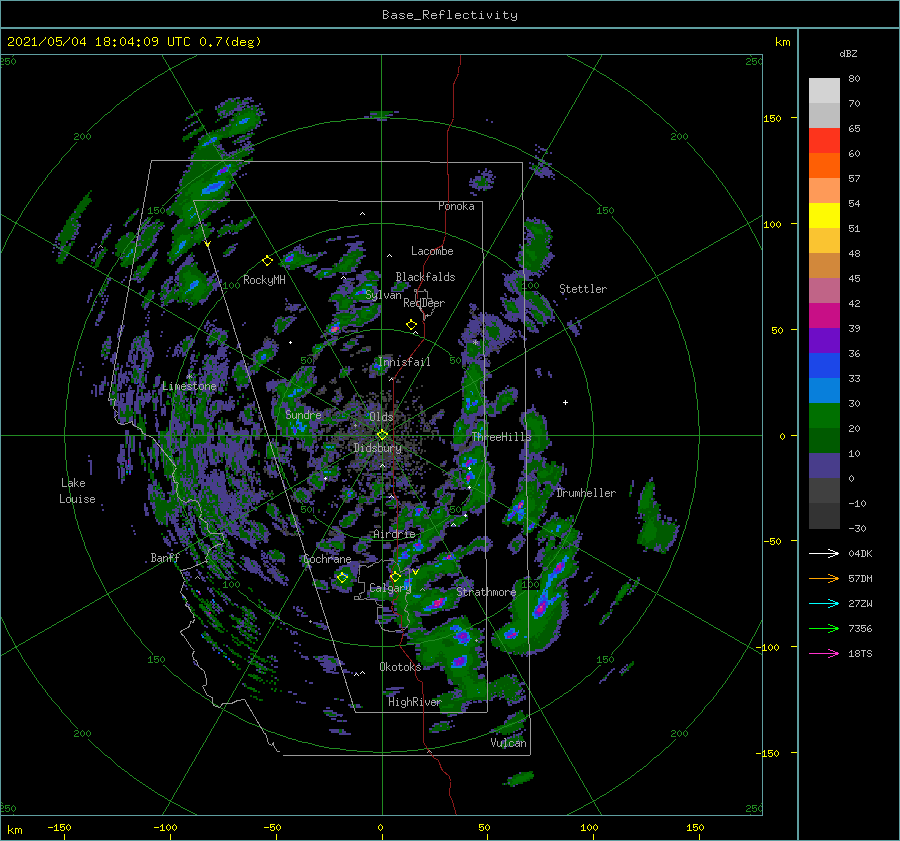The height and width of the screenshot is (841, 900).
Task: Click the Lacombe city label
Action: tap(432, 251)
